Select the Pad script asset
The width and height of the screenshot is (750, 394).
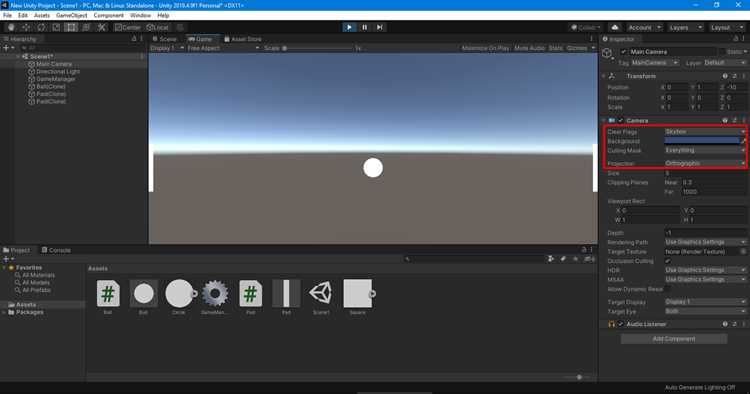[x=251, y=294]
